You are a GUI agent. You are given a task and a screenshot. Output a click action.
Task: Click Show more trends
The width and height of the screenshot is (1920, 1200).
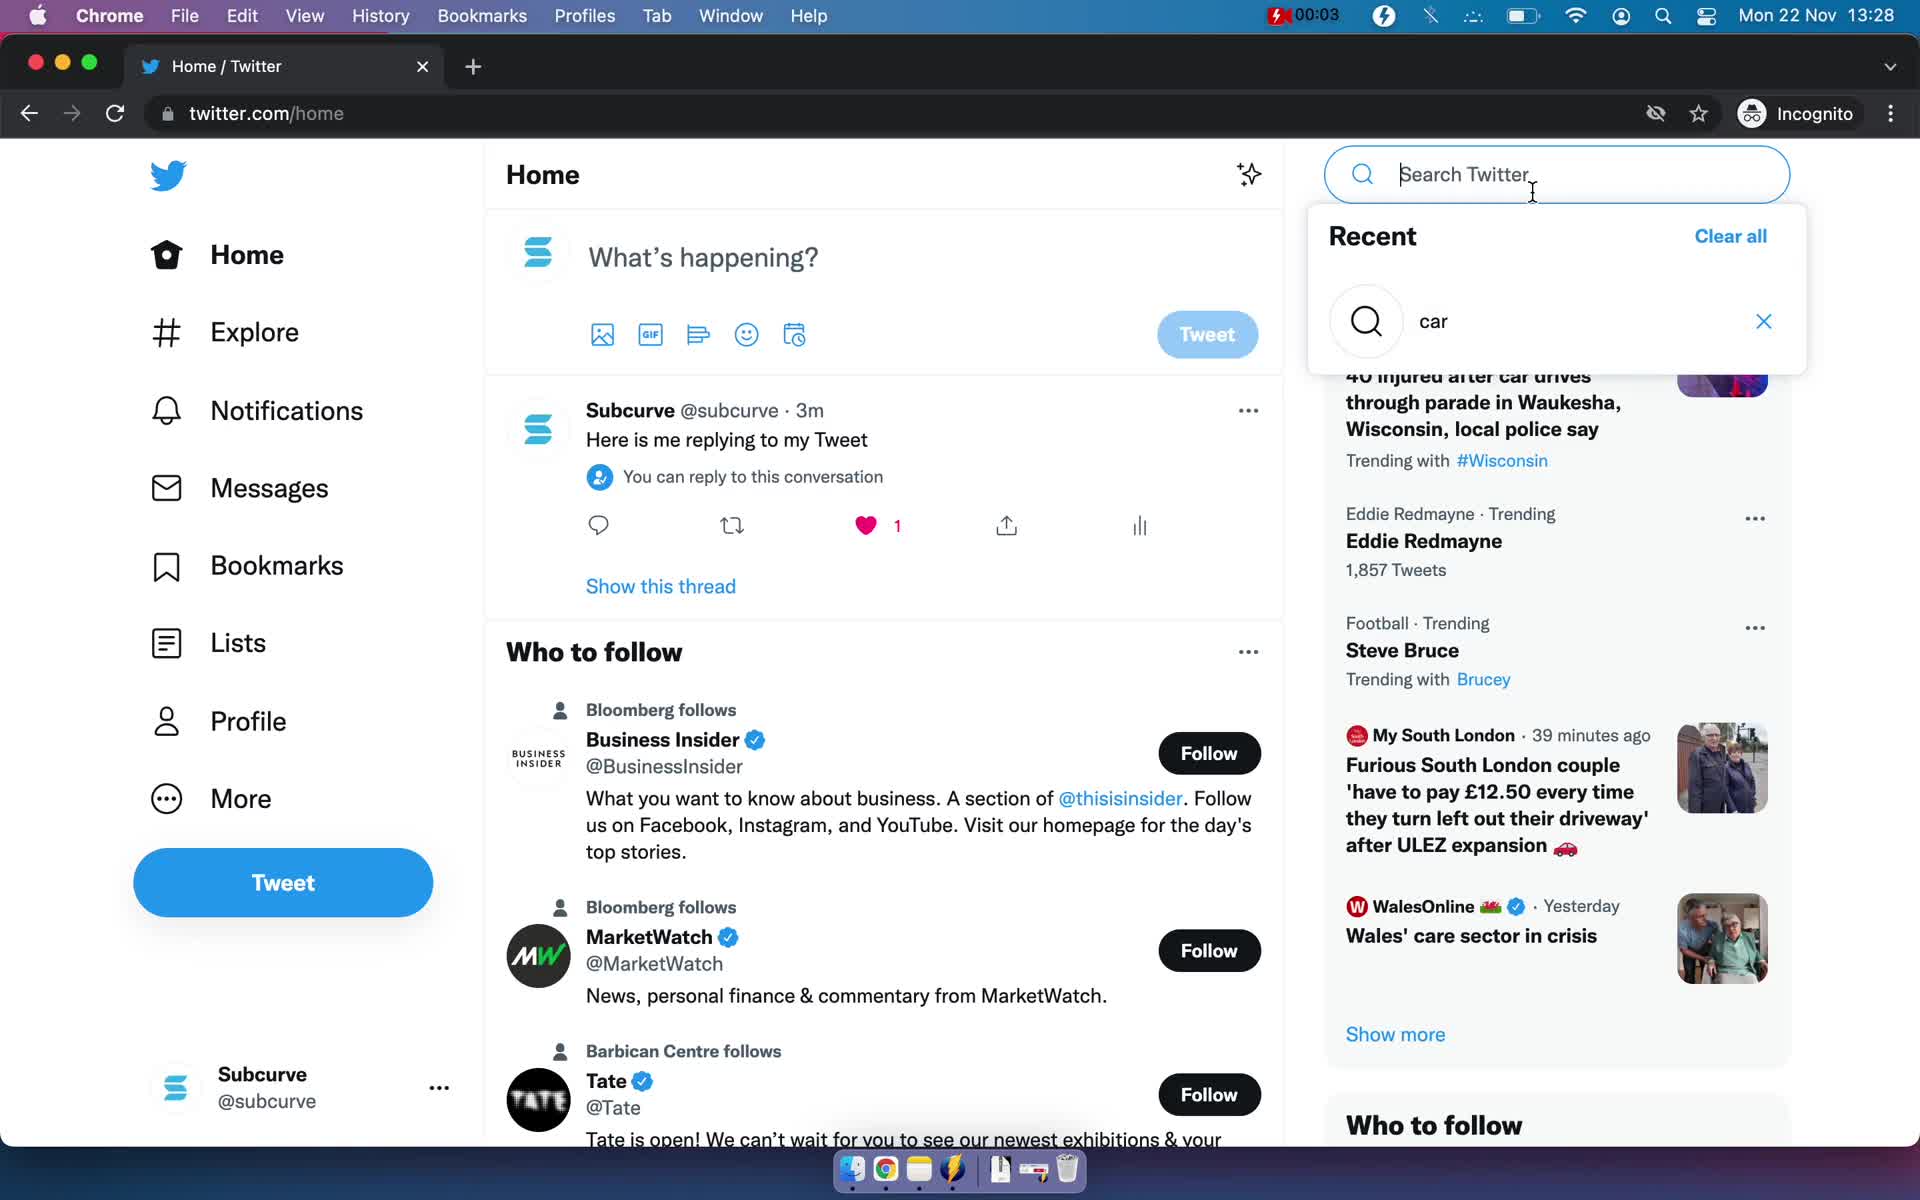click(1395, 1035)
